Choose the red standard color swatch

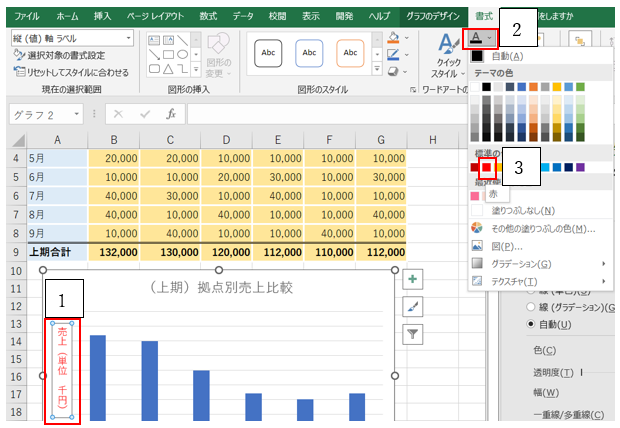[489, 167]
